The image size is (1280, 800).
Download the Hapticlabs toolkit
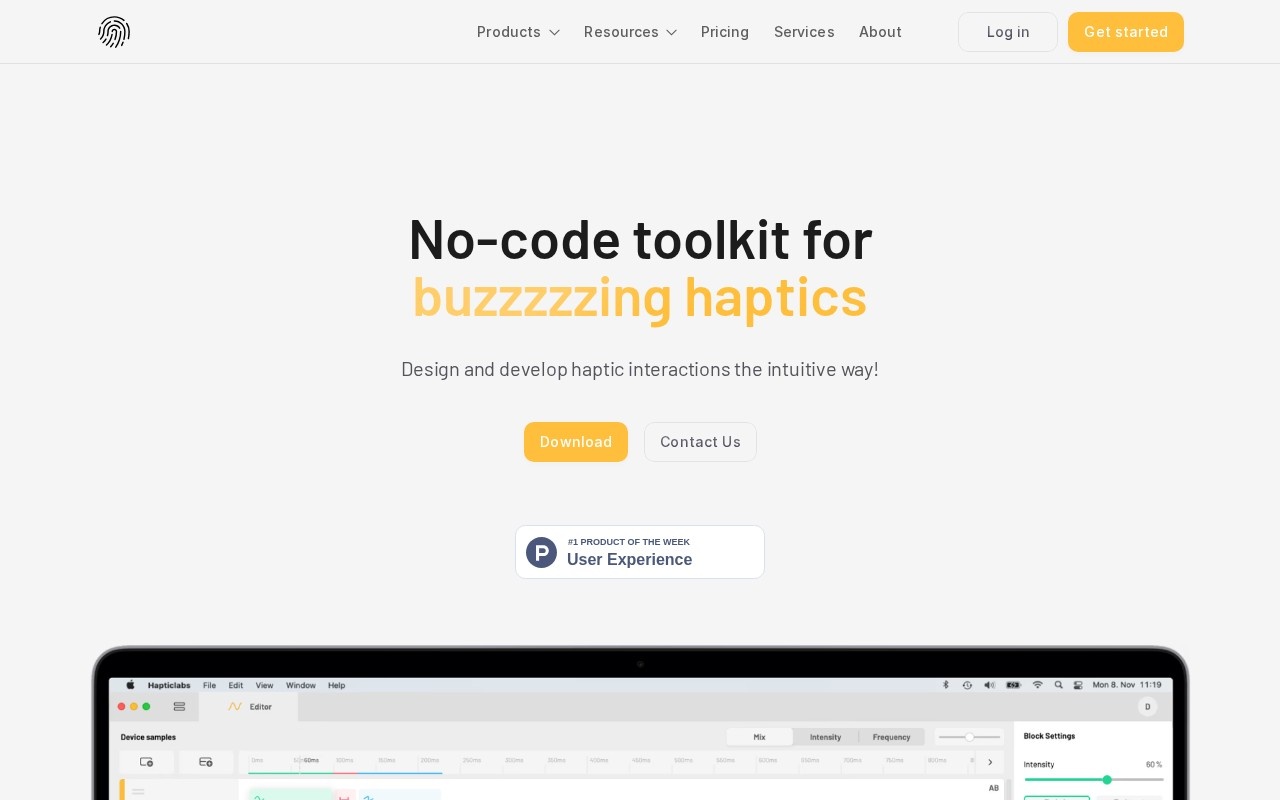pyautogui.click(x=576, y=442)
